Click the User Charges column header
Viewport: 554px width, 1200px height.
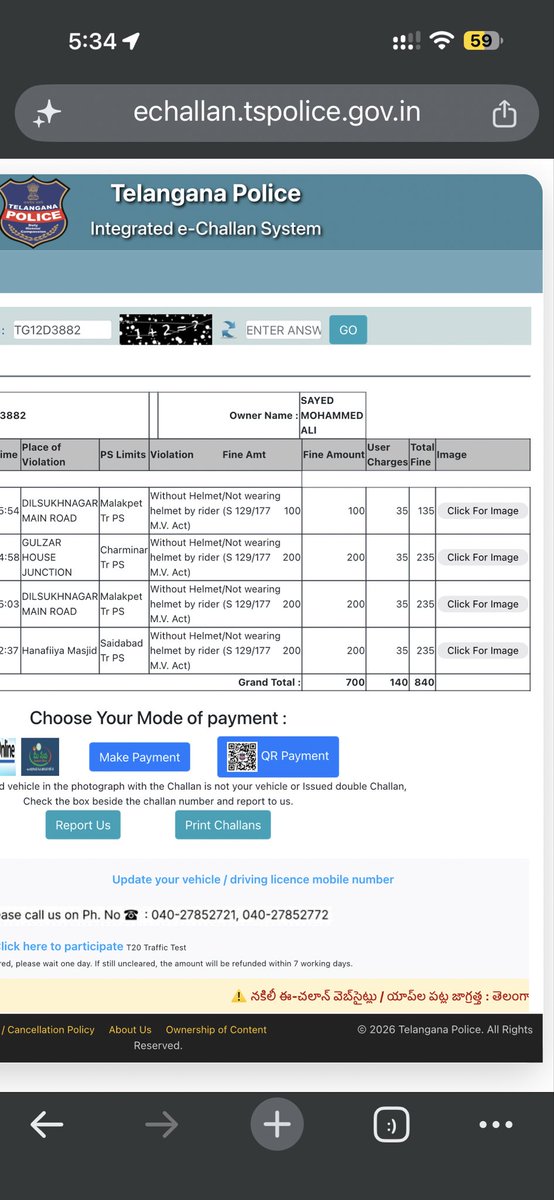[x=387, y=455]
